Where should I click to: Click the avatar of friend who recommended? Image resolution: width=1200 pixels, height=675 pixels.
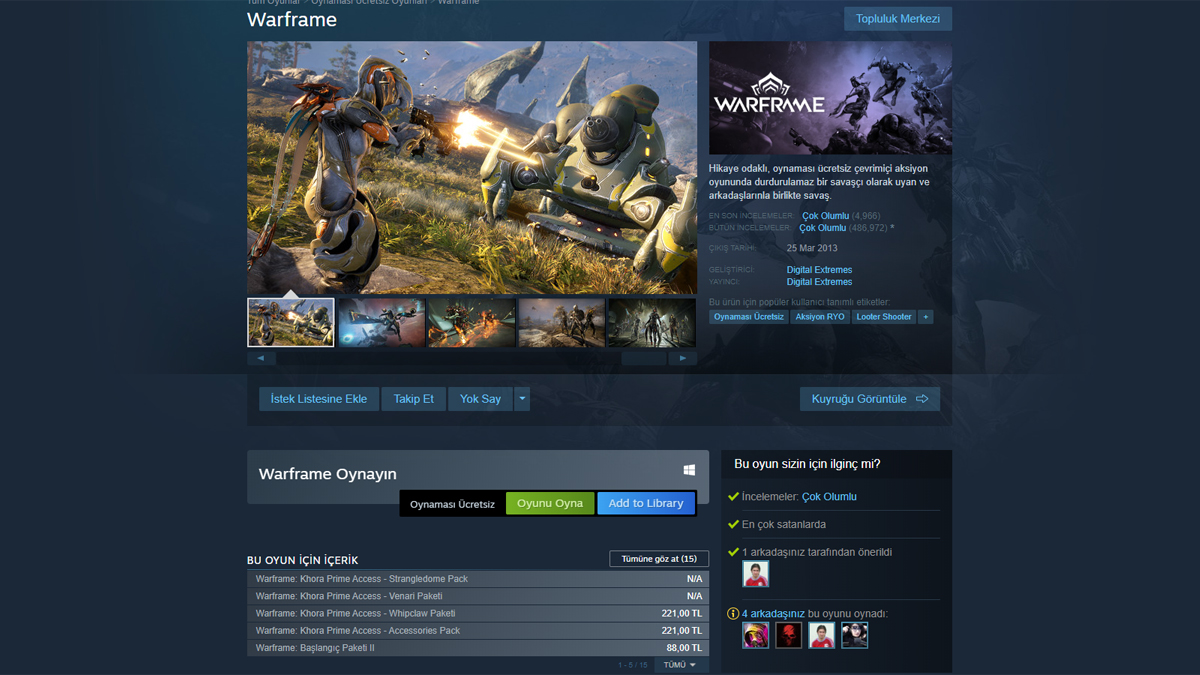click(x=756, y=574)
